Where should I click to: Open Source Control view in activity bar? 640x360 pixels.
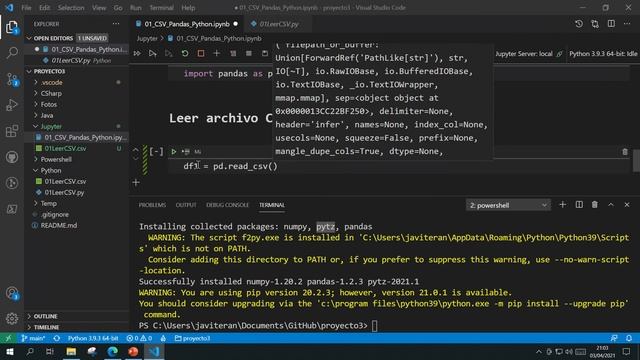[12, 79]
